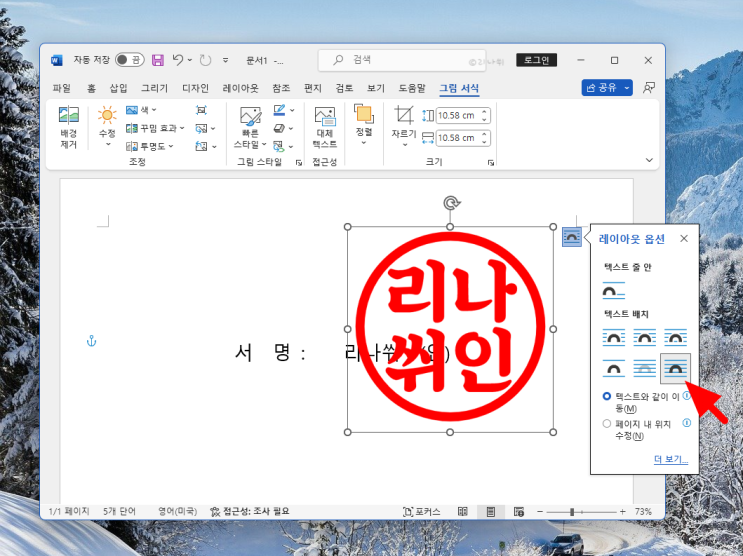Click the Layout Options button beside the image

pyautogui.click(x=571, y=237)
